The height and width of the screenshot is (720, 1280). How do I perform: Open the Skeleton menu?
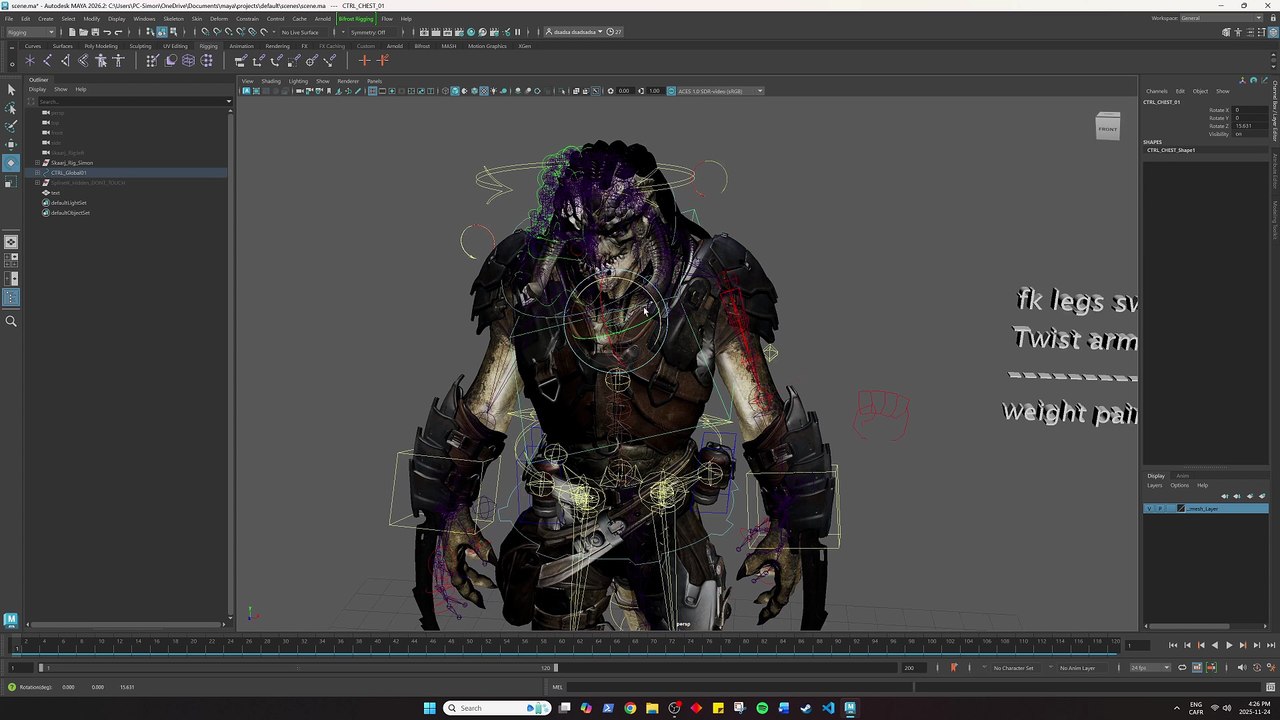click(173, 18)
